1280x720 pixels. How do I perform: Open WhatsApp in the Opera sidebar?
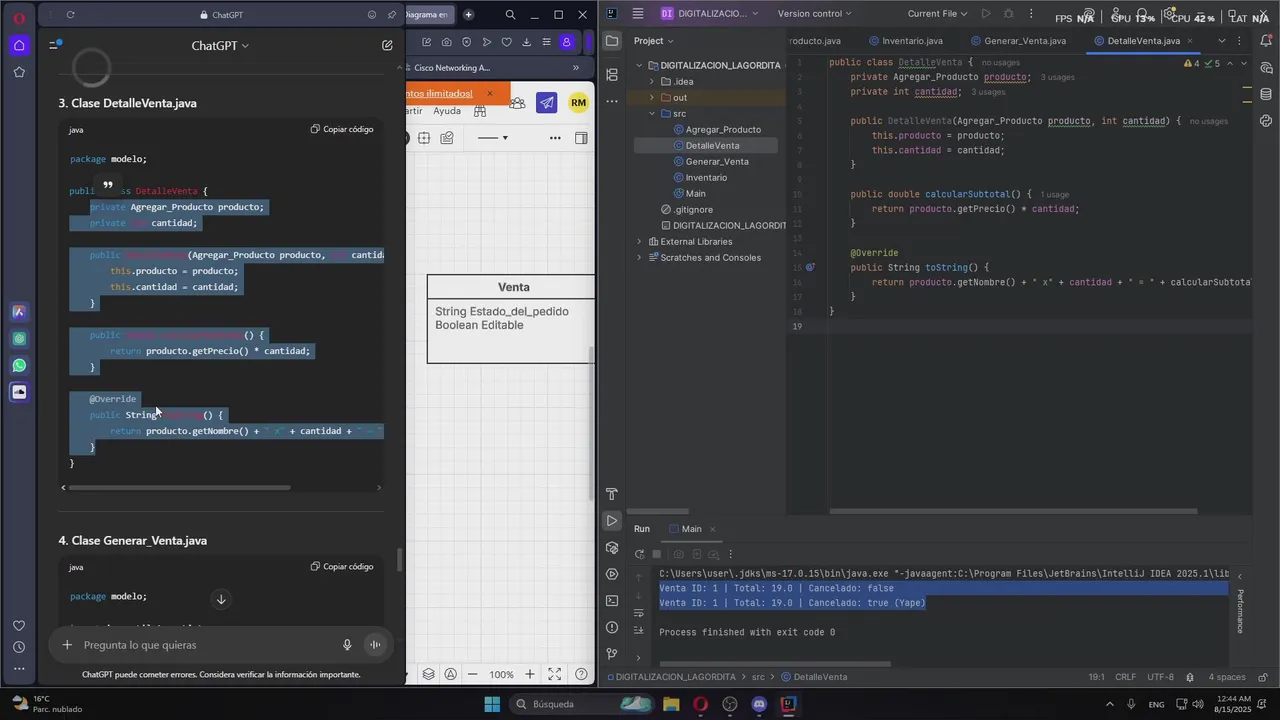coord(19,365)
